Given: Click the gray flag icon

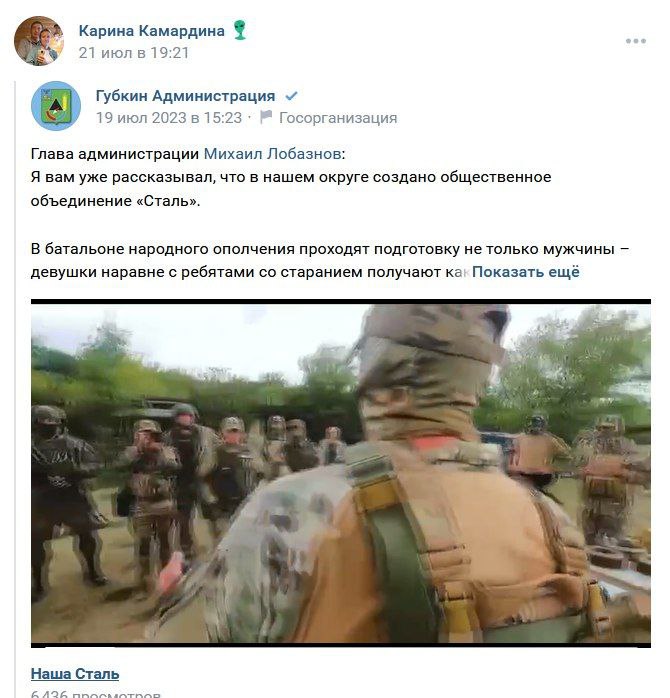Looking at the screenshot, I should (266, 117).
